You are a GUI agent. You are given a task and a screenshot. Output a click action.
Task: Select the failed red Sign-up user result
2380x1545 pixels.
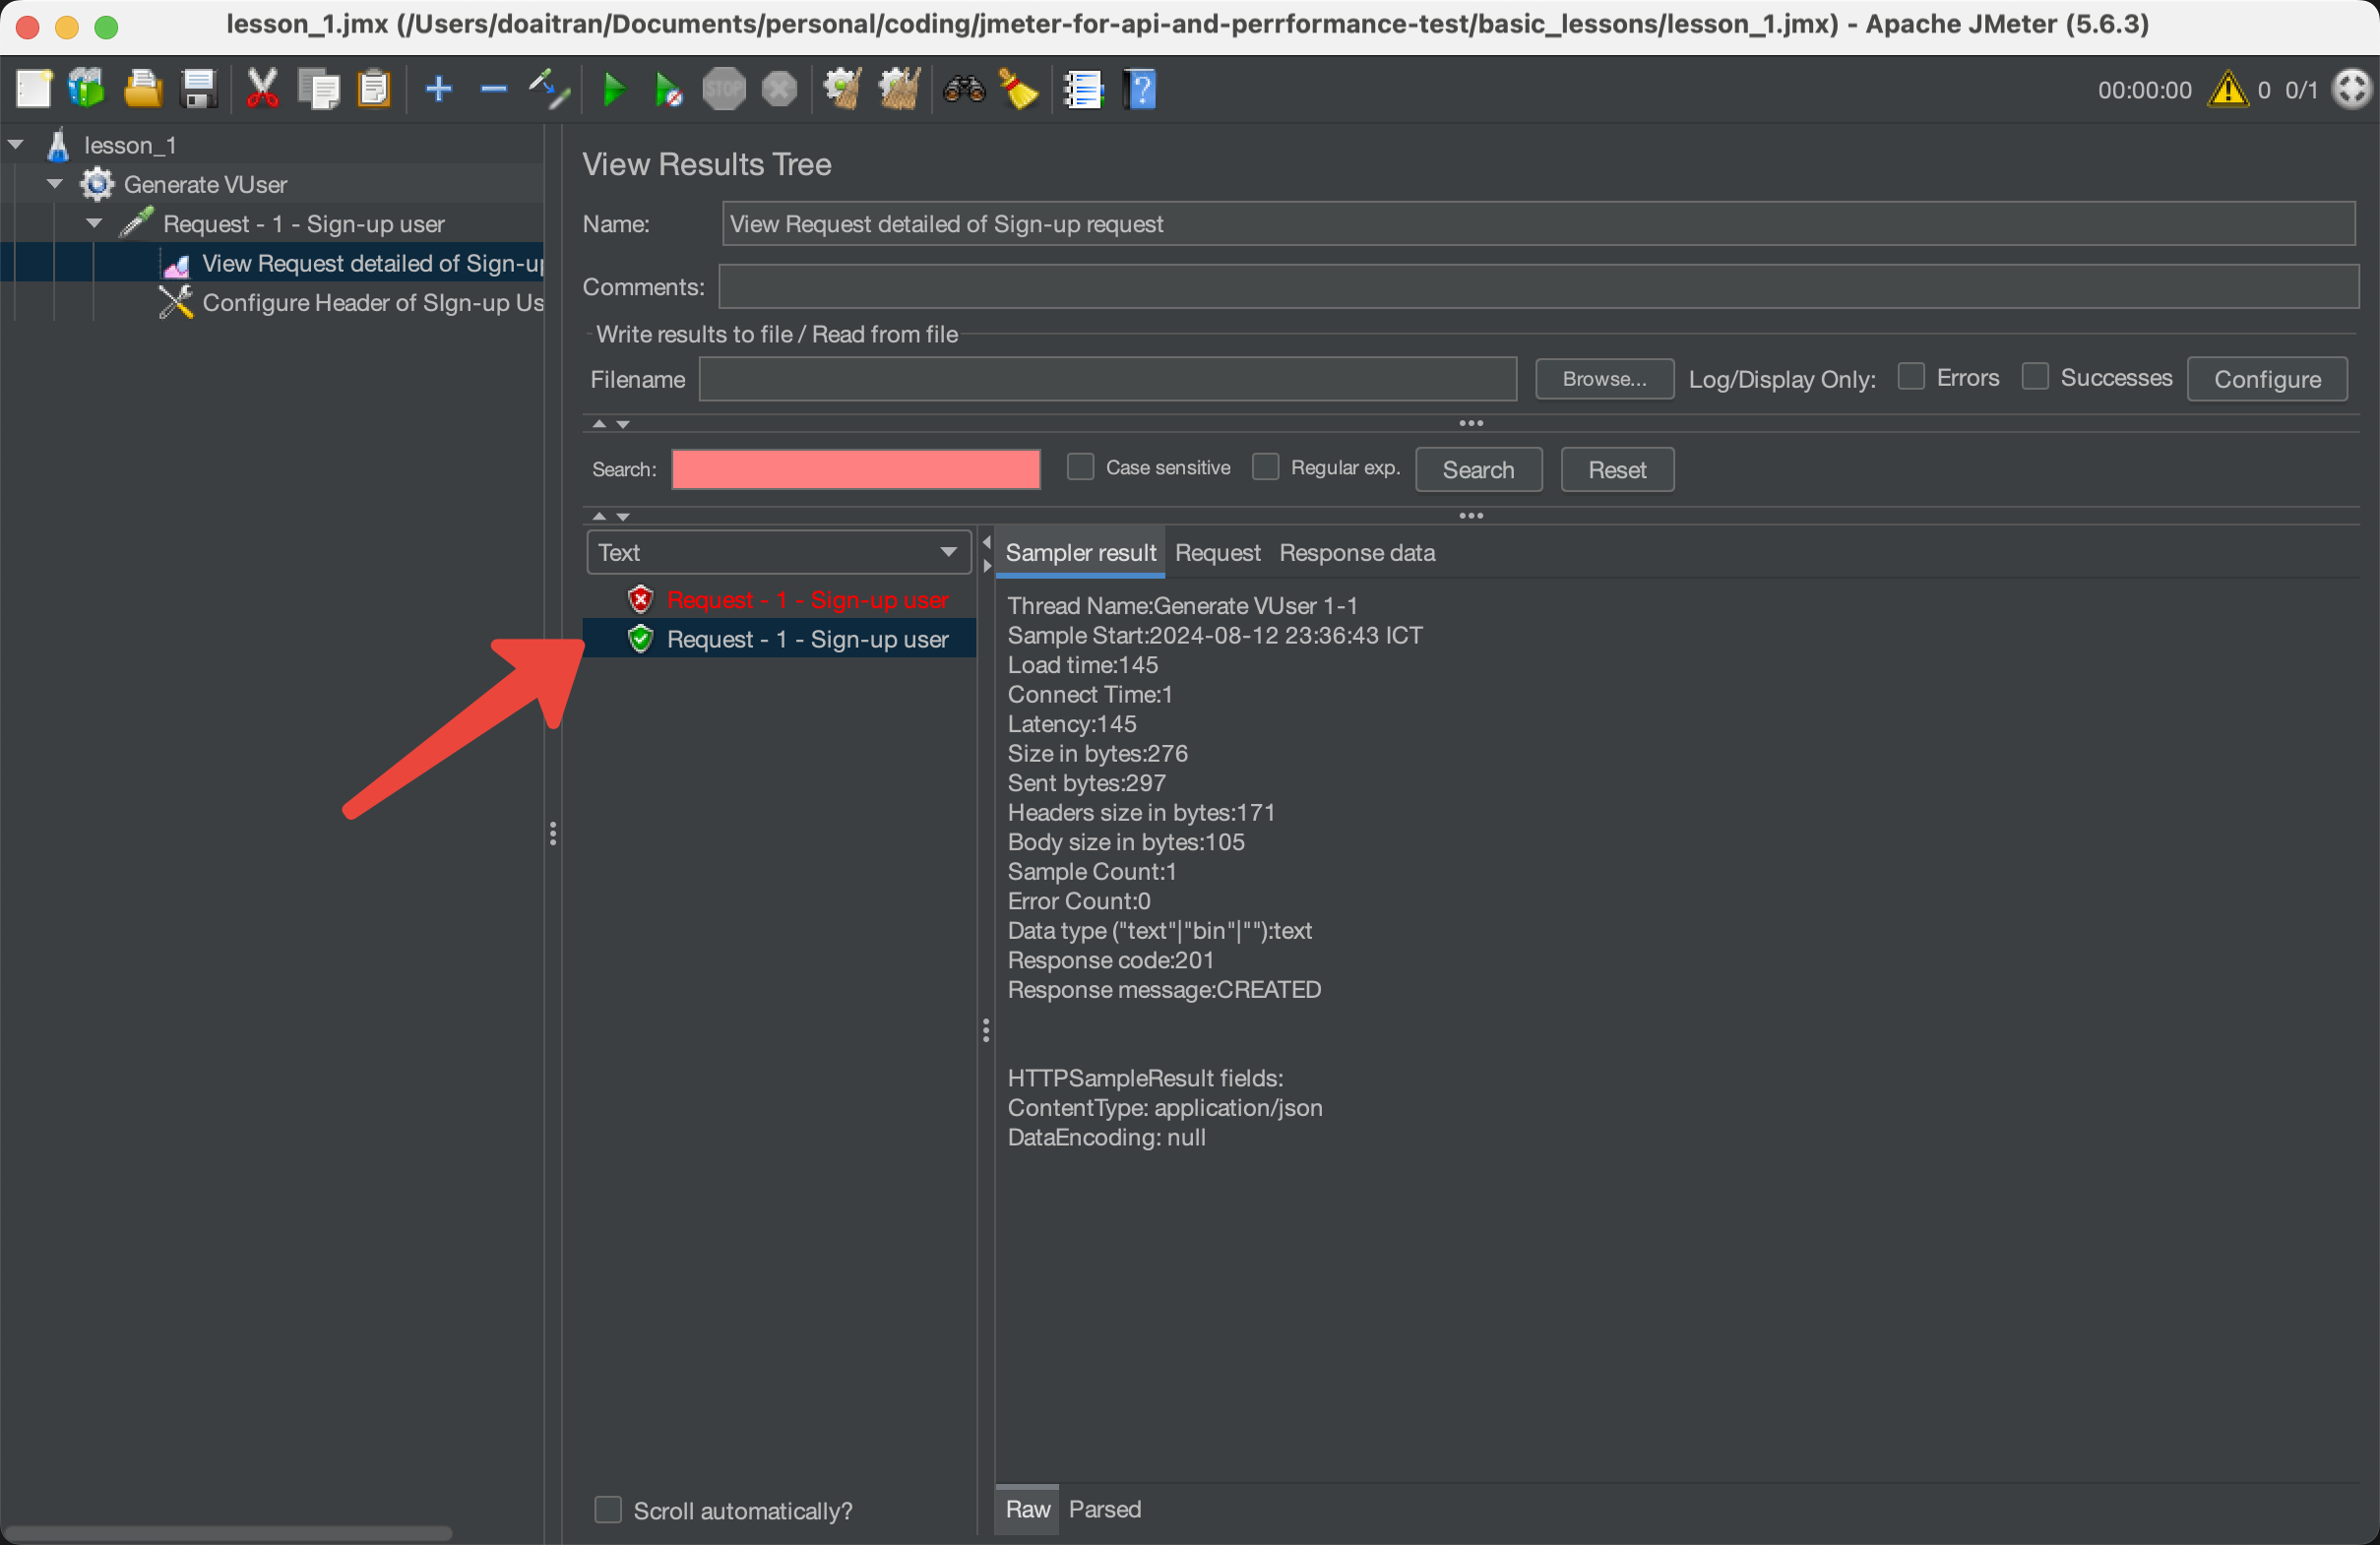coord(807,600)
